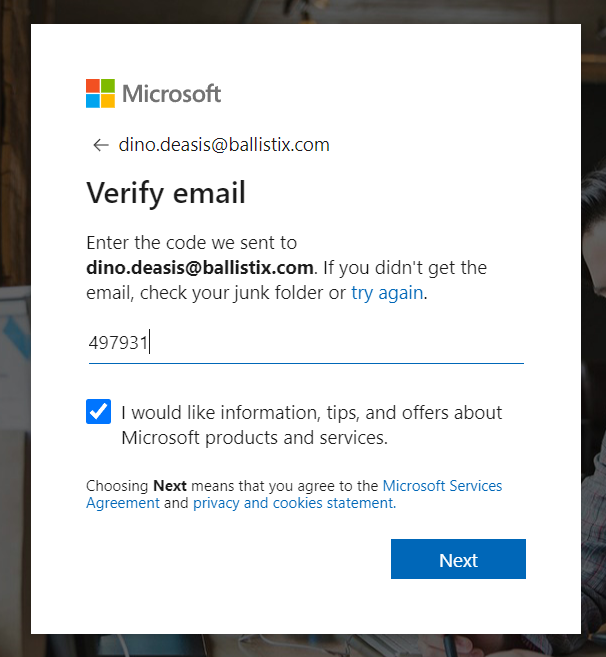
Task: Click the "Choosing" word in the agreement notice
Action: coord(117,486)
